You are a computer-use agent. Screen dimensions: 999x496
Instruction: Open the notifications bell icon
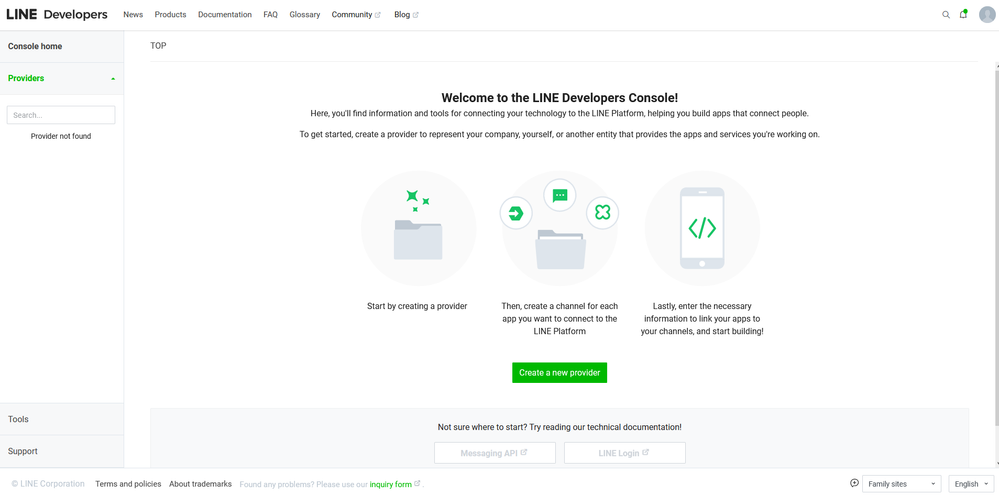(963, 14)
